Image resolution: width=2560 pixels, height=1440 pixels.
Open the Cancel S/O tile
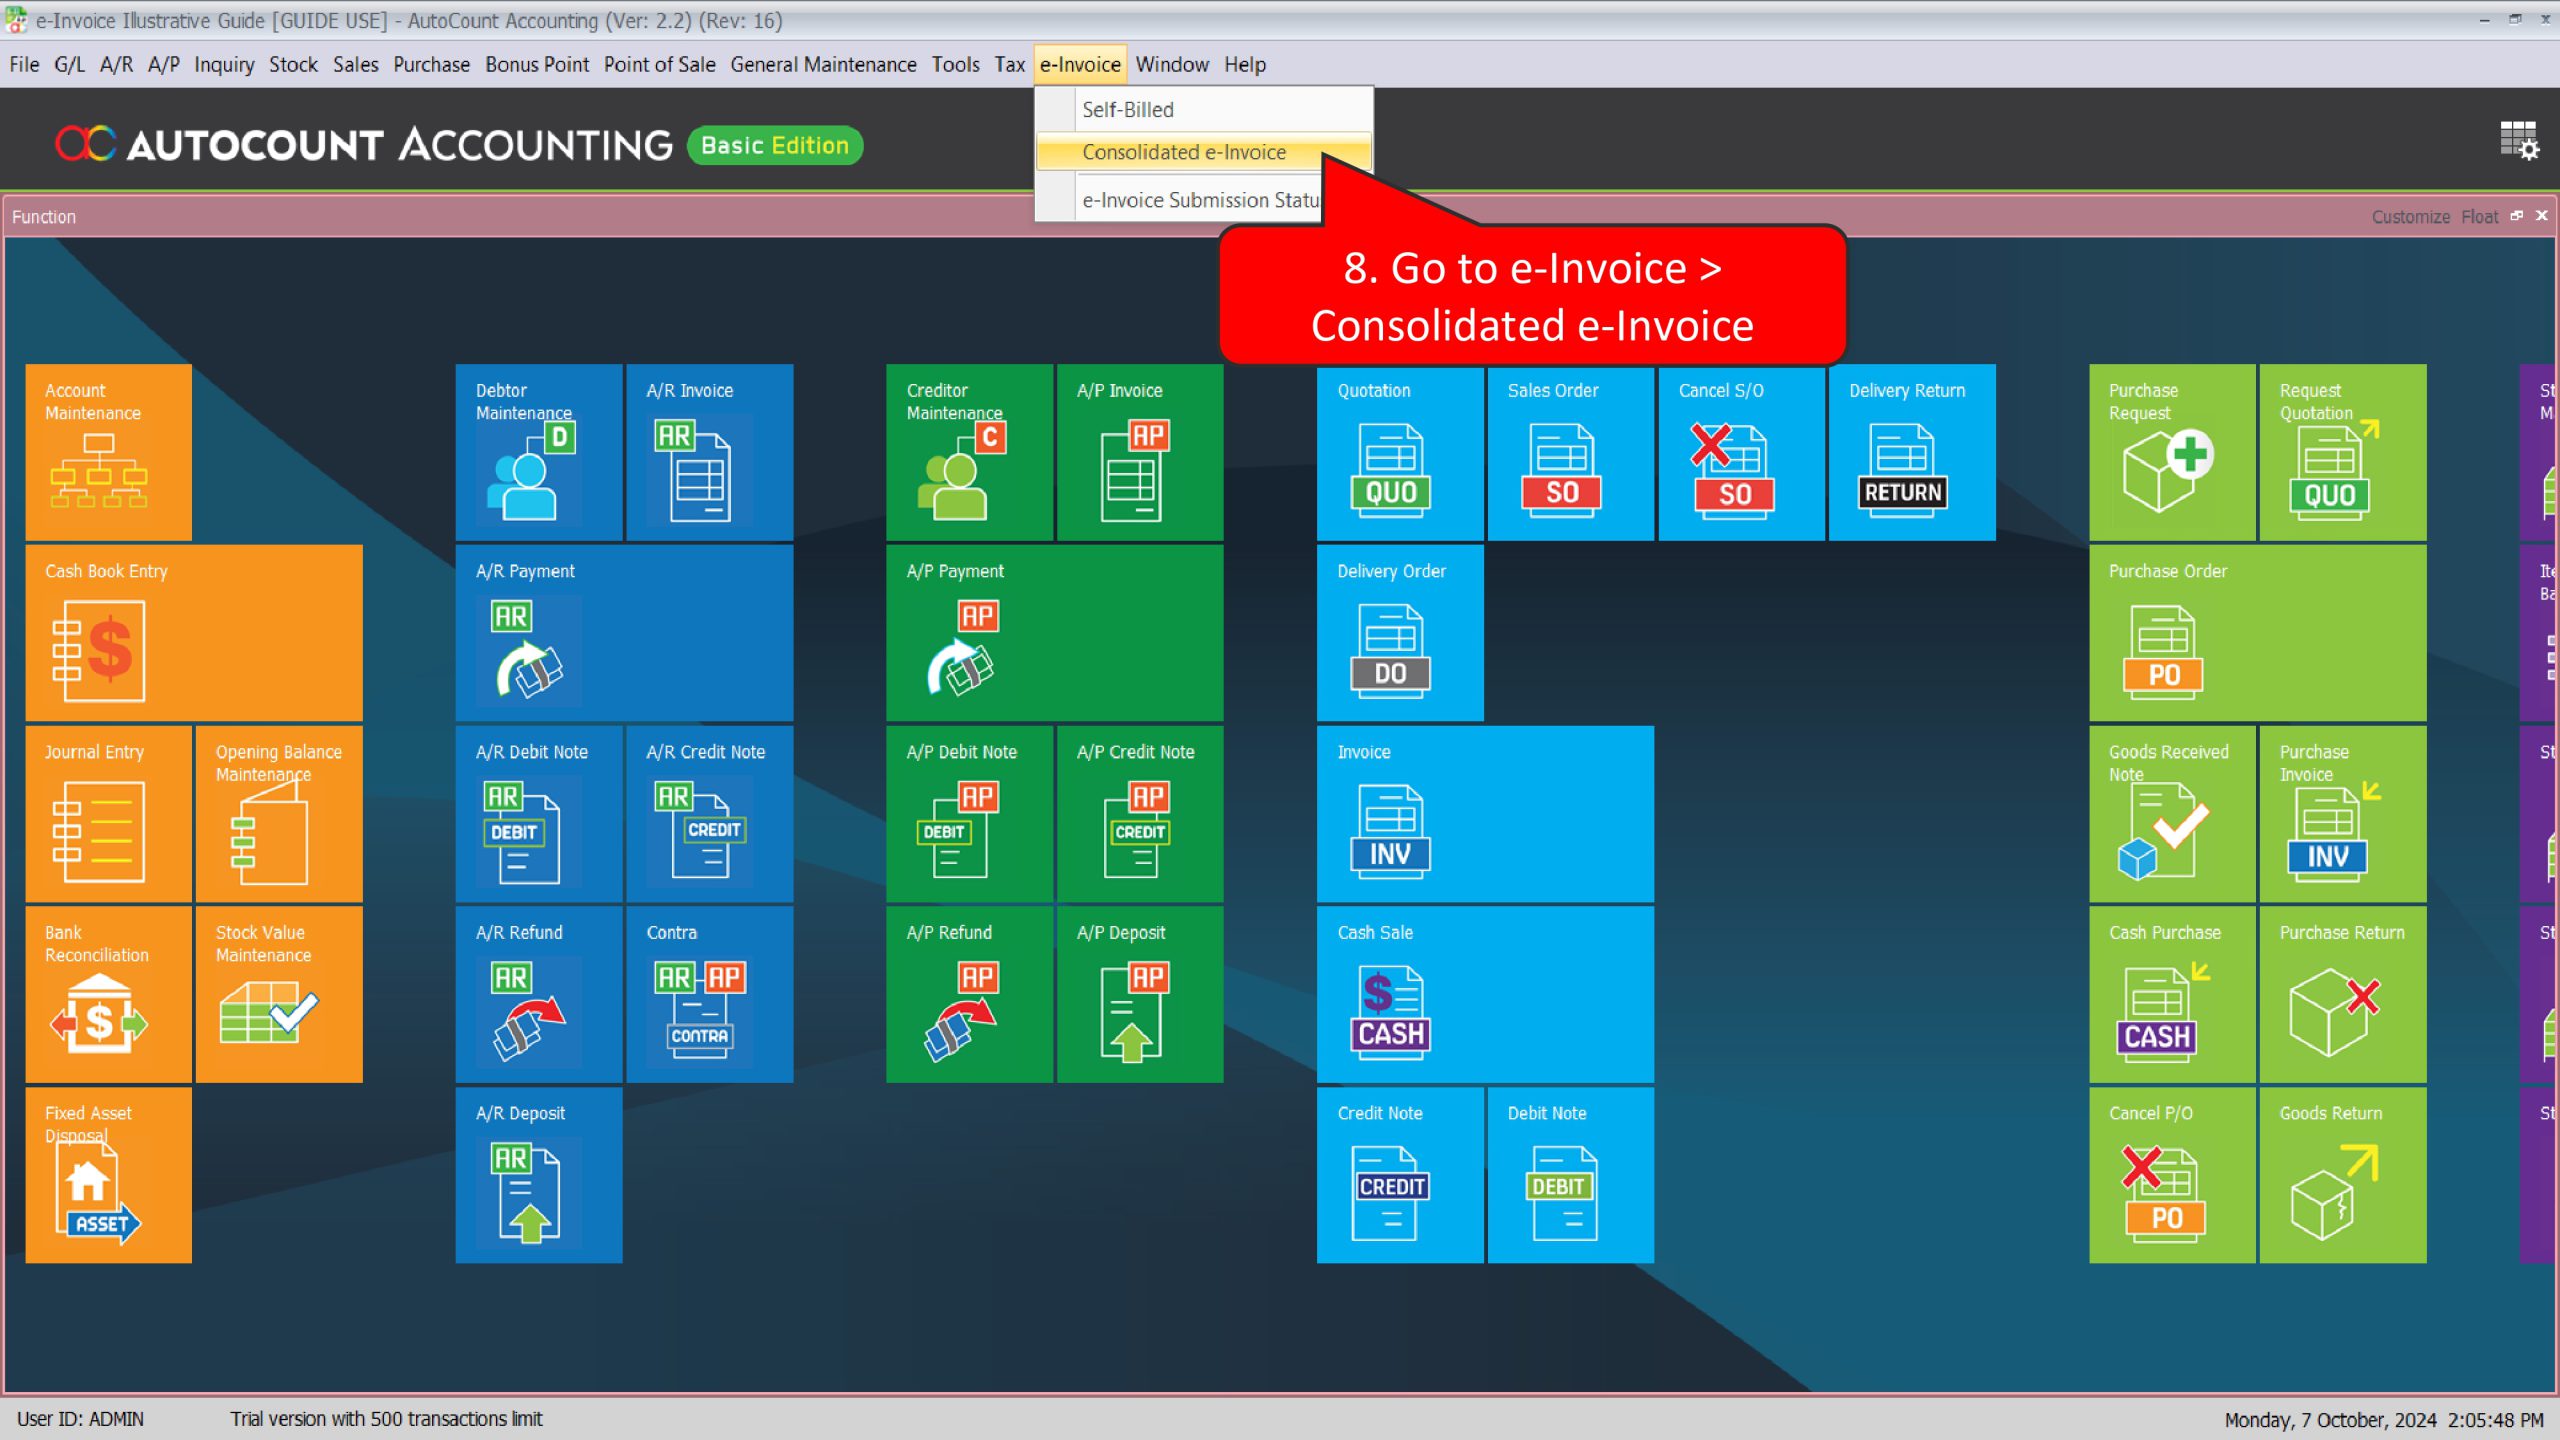[x=1742, y=452]
